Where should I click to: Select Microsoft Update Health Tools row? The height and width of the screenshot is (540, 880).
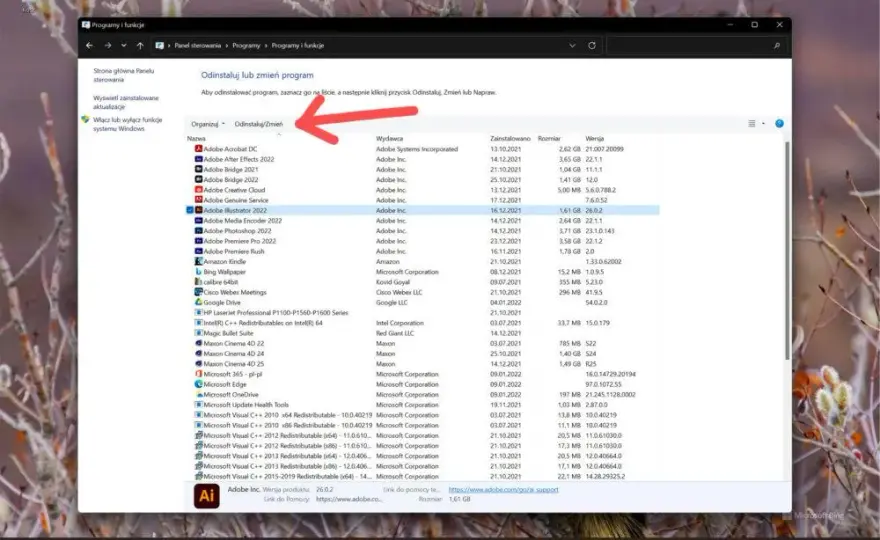coord(423,405)
